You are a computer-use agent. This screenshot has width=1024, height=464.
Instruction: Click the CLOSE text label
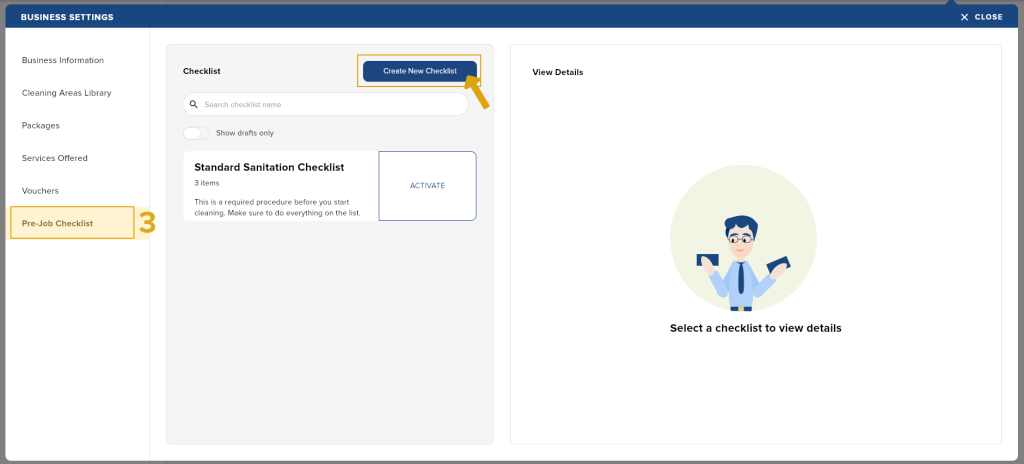click(989, 17)
